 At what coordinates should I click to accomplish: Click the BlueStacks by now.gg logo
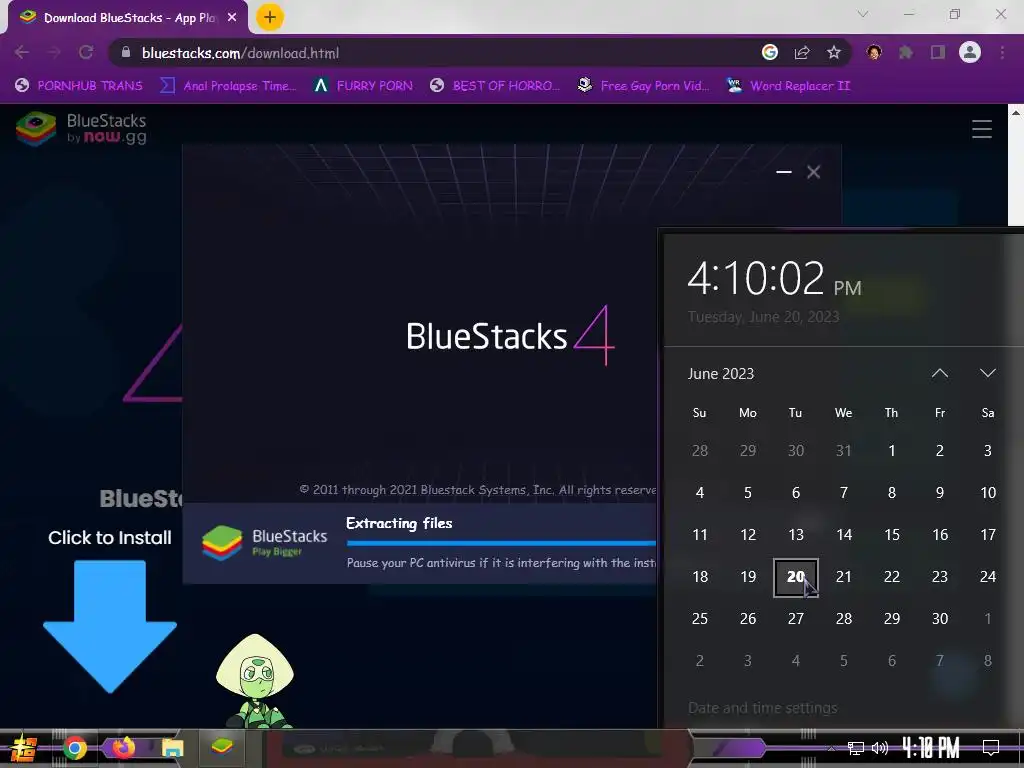[x=81, y=128]
